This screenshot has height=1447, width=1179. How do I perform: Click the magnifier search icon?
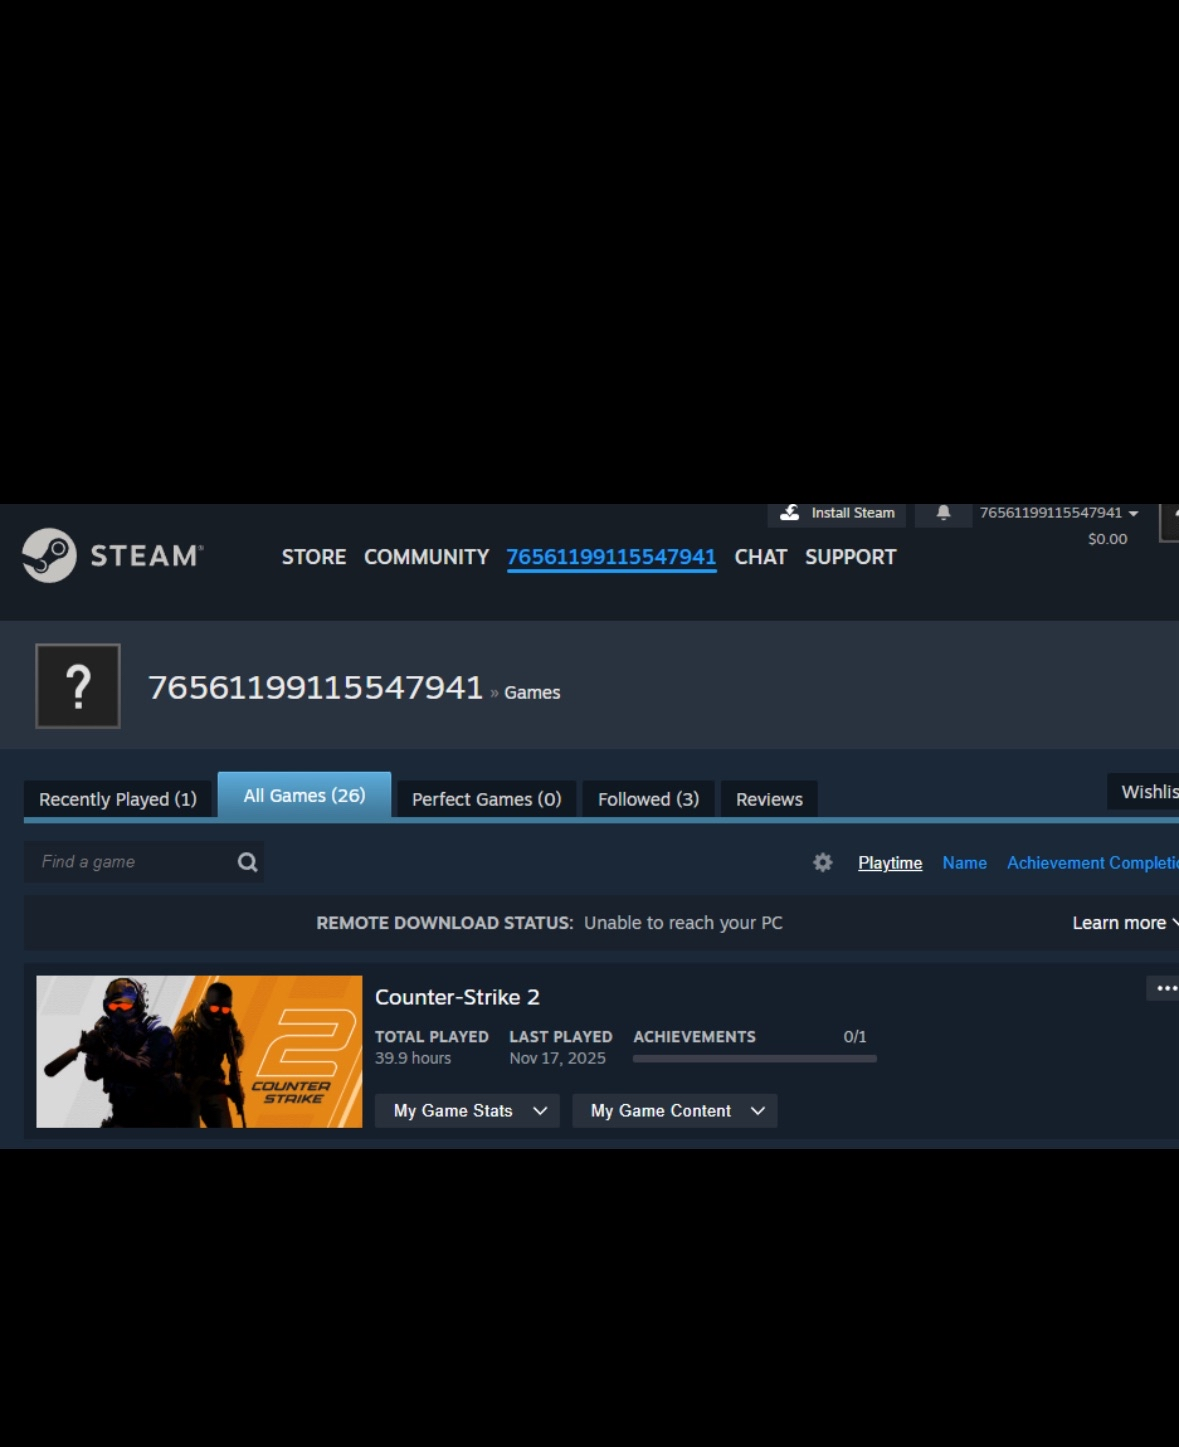point(247,862)
